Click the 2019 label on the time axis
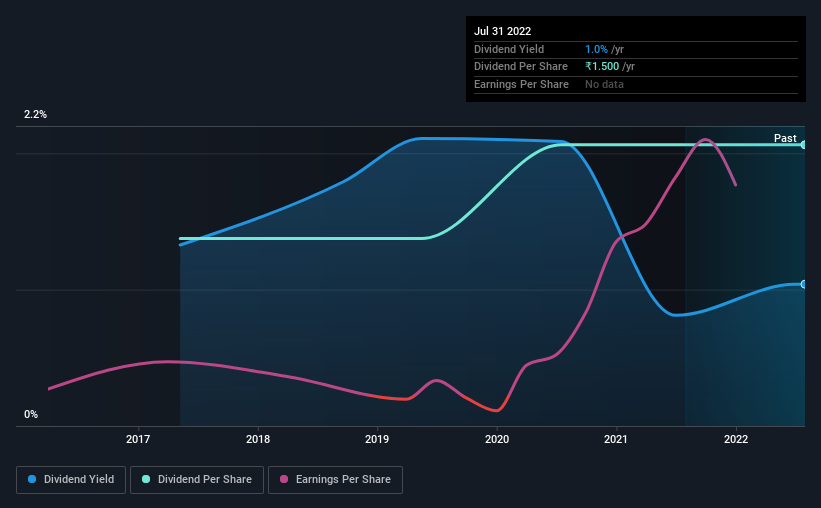 click(377, 439)
